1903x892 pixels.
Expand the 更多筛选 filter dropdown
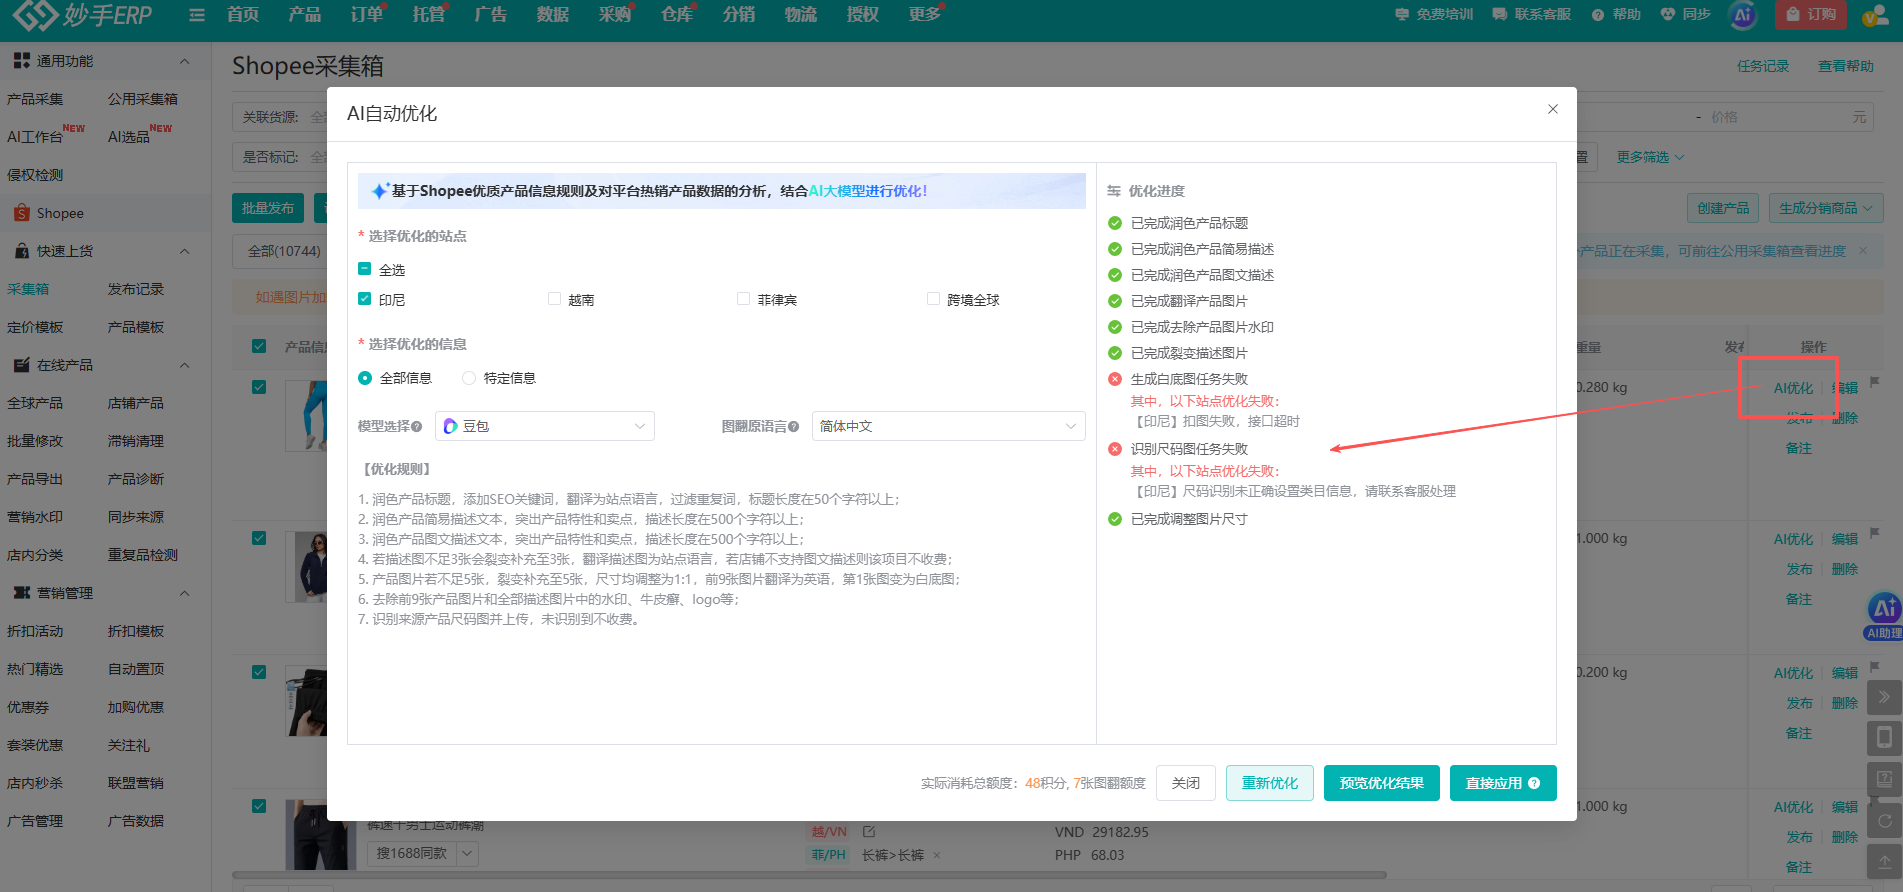tap(1650, 157)
